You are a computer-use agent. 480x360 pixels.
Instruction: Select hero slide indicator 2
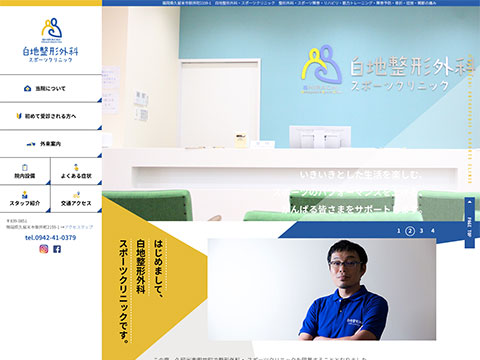[x=410, y=231]
